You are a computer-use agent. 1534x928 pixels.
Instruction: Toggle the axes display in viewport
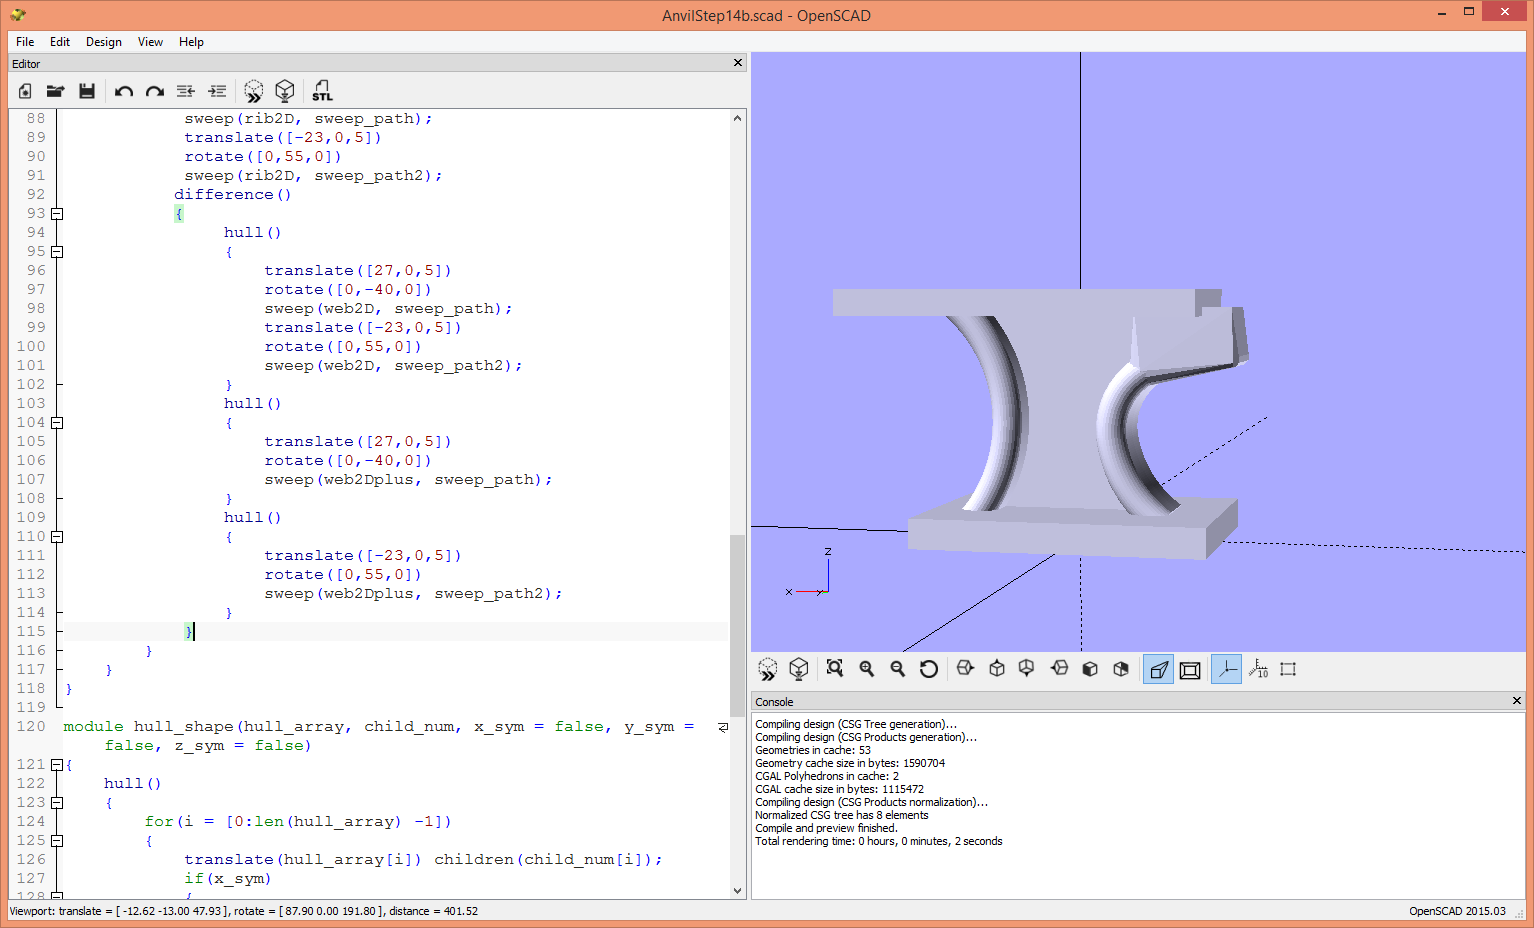[1227, 668]
